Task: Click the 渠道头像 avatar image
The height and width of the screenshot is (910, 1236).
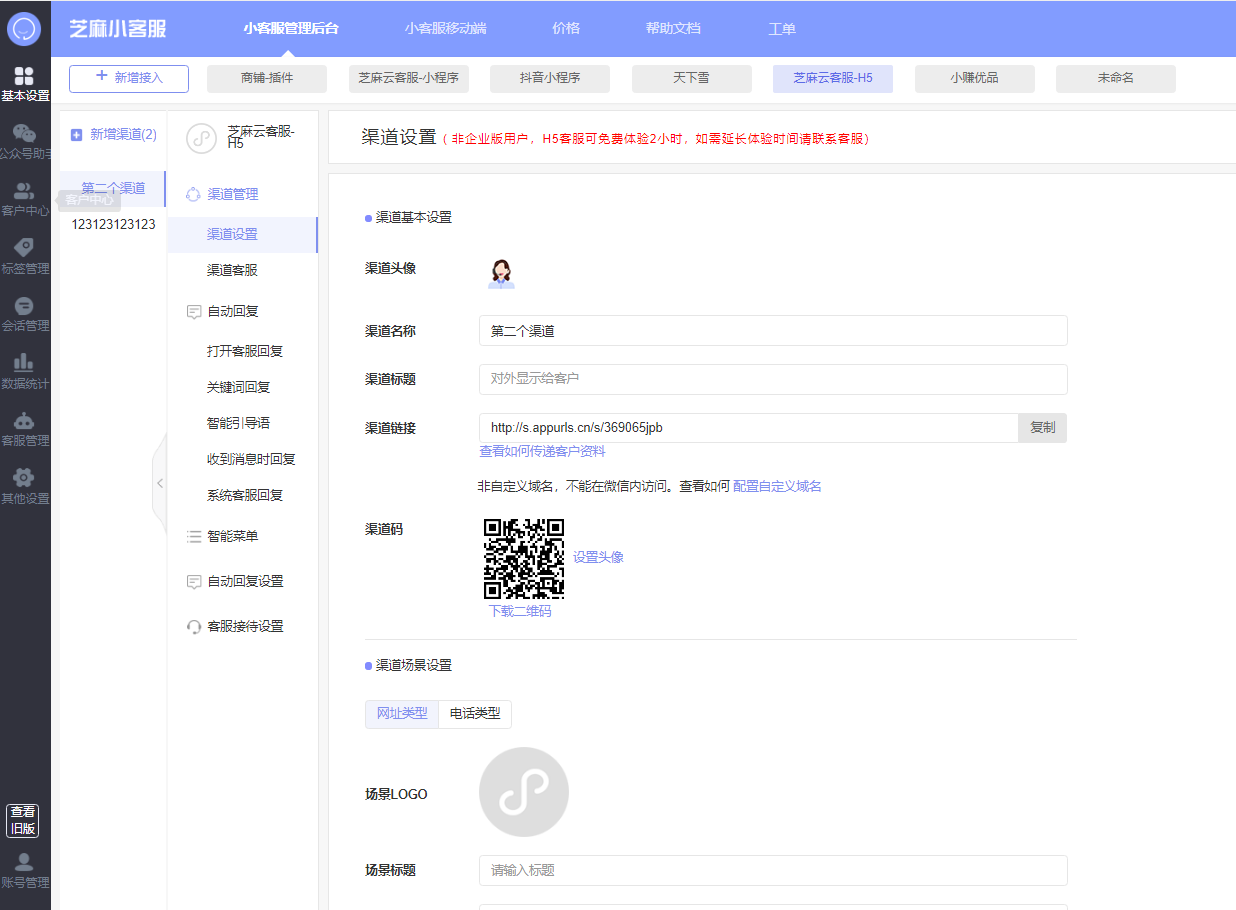Action: 501,273
